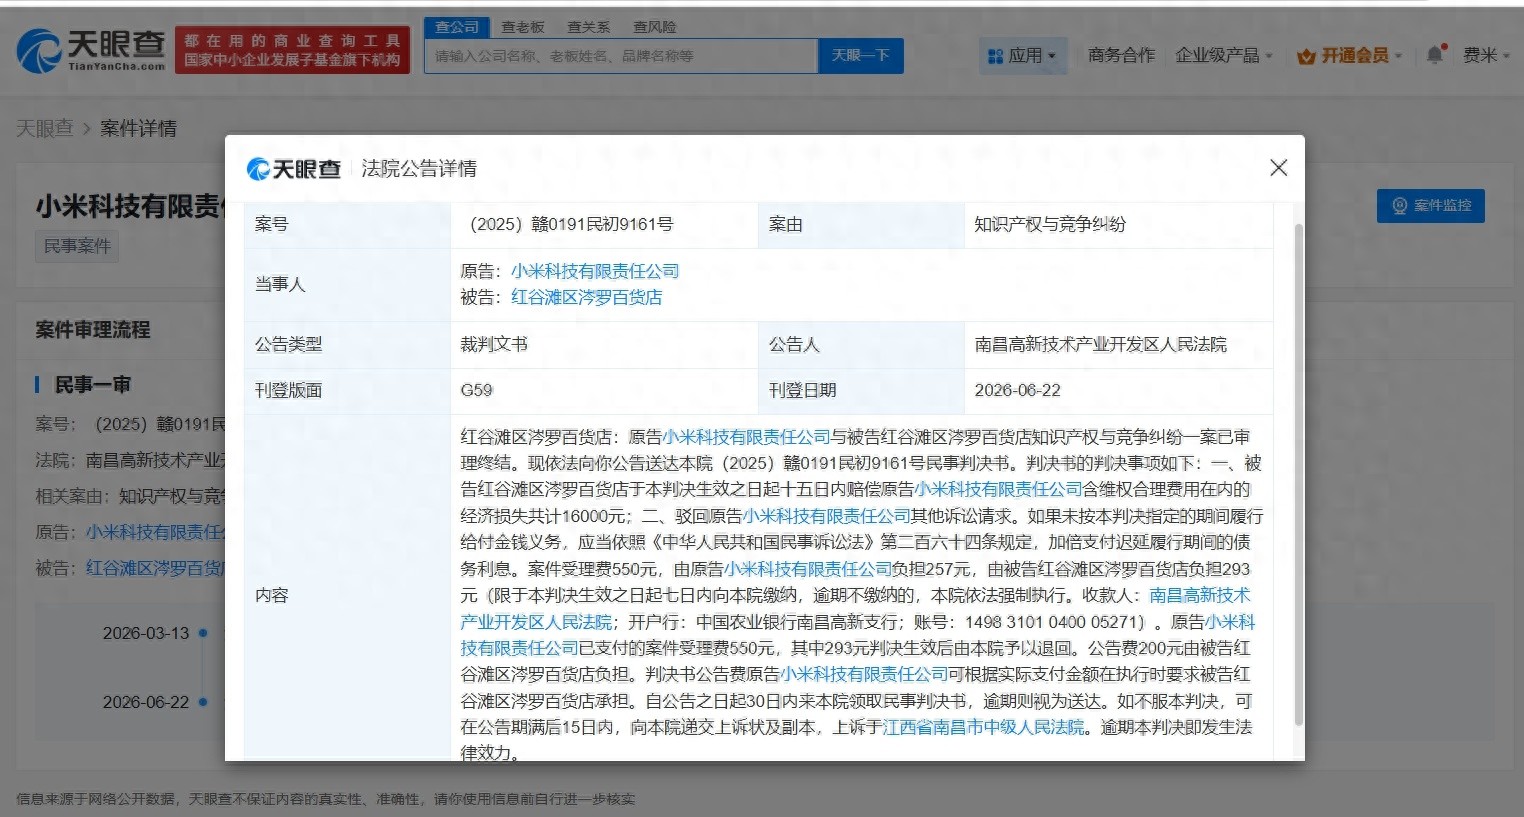Open defendant link 红谷滩区涔罗百货店 in 当事人 row
Screen dimensions: 1524x817
[x=586, y=297]
